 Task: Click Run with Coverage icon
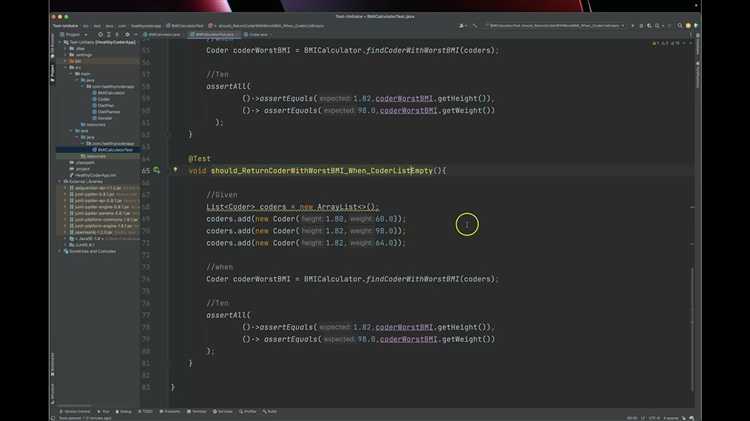point(649,25)
